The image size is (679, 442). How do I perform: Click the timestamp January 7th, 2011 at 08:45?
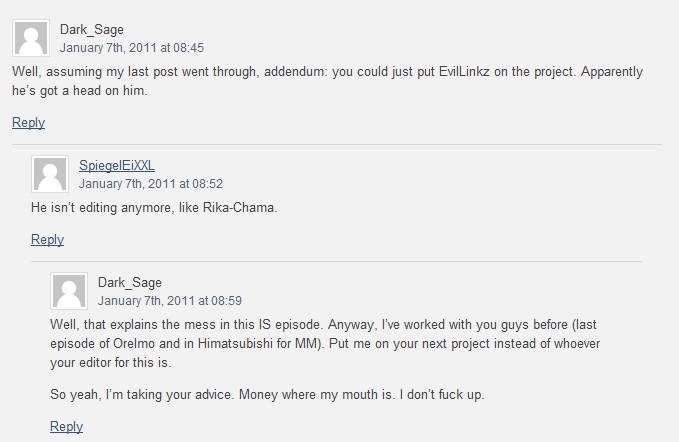click(132, 48)
